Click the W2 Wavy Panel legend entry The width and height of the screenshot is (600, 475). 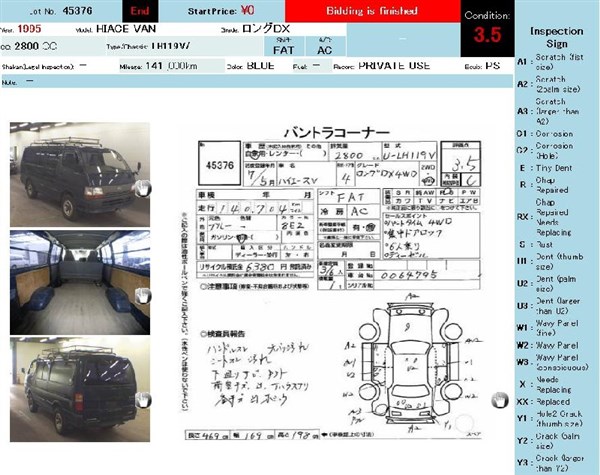click(x=548, y=346)
